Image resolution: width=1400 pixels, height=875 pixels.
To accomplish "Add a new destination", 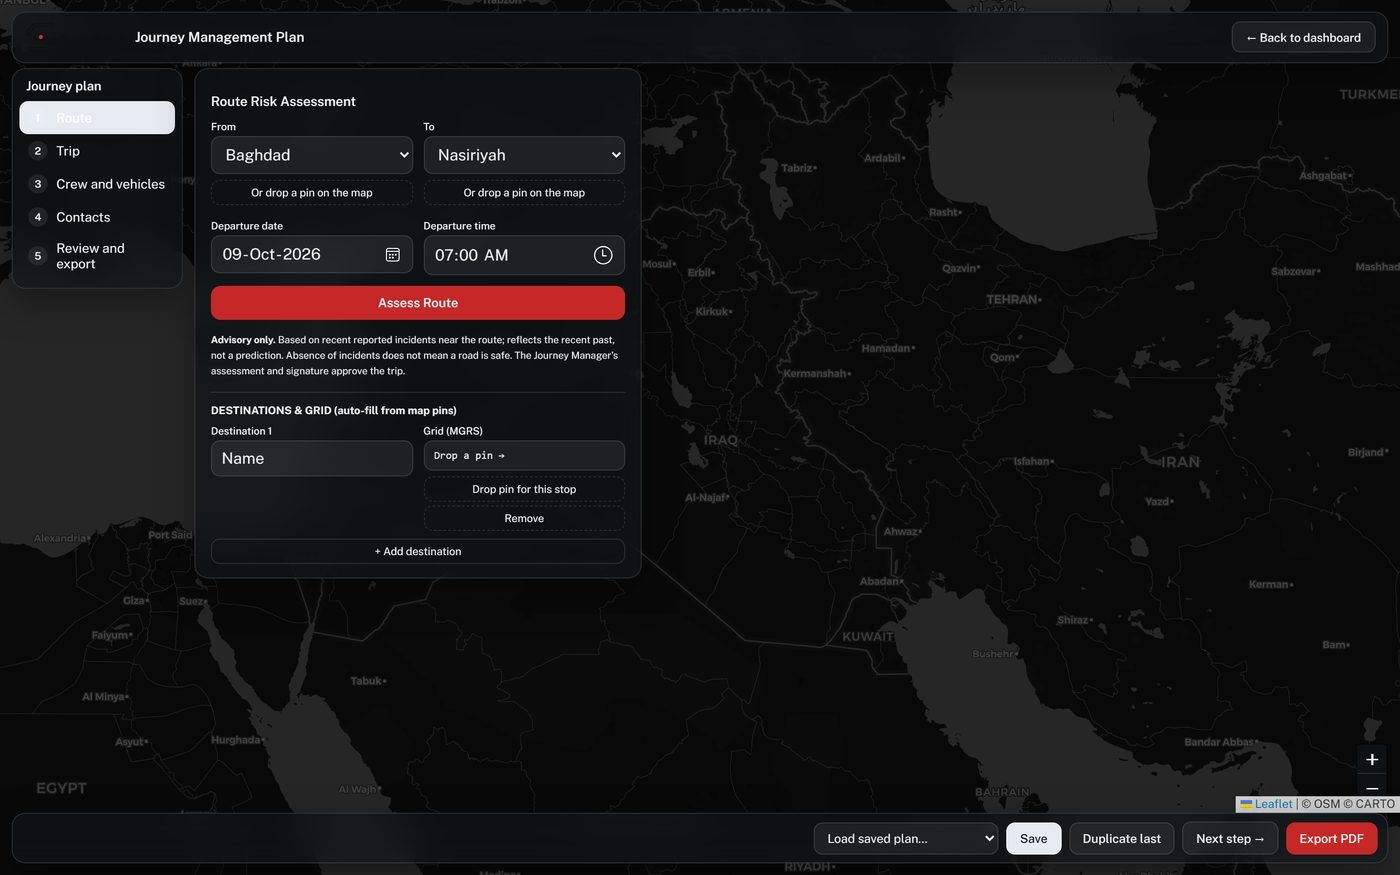I will [x=418, y=551].
